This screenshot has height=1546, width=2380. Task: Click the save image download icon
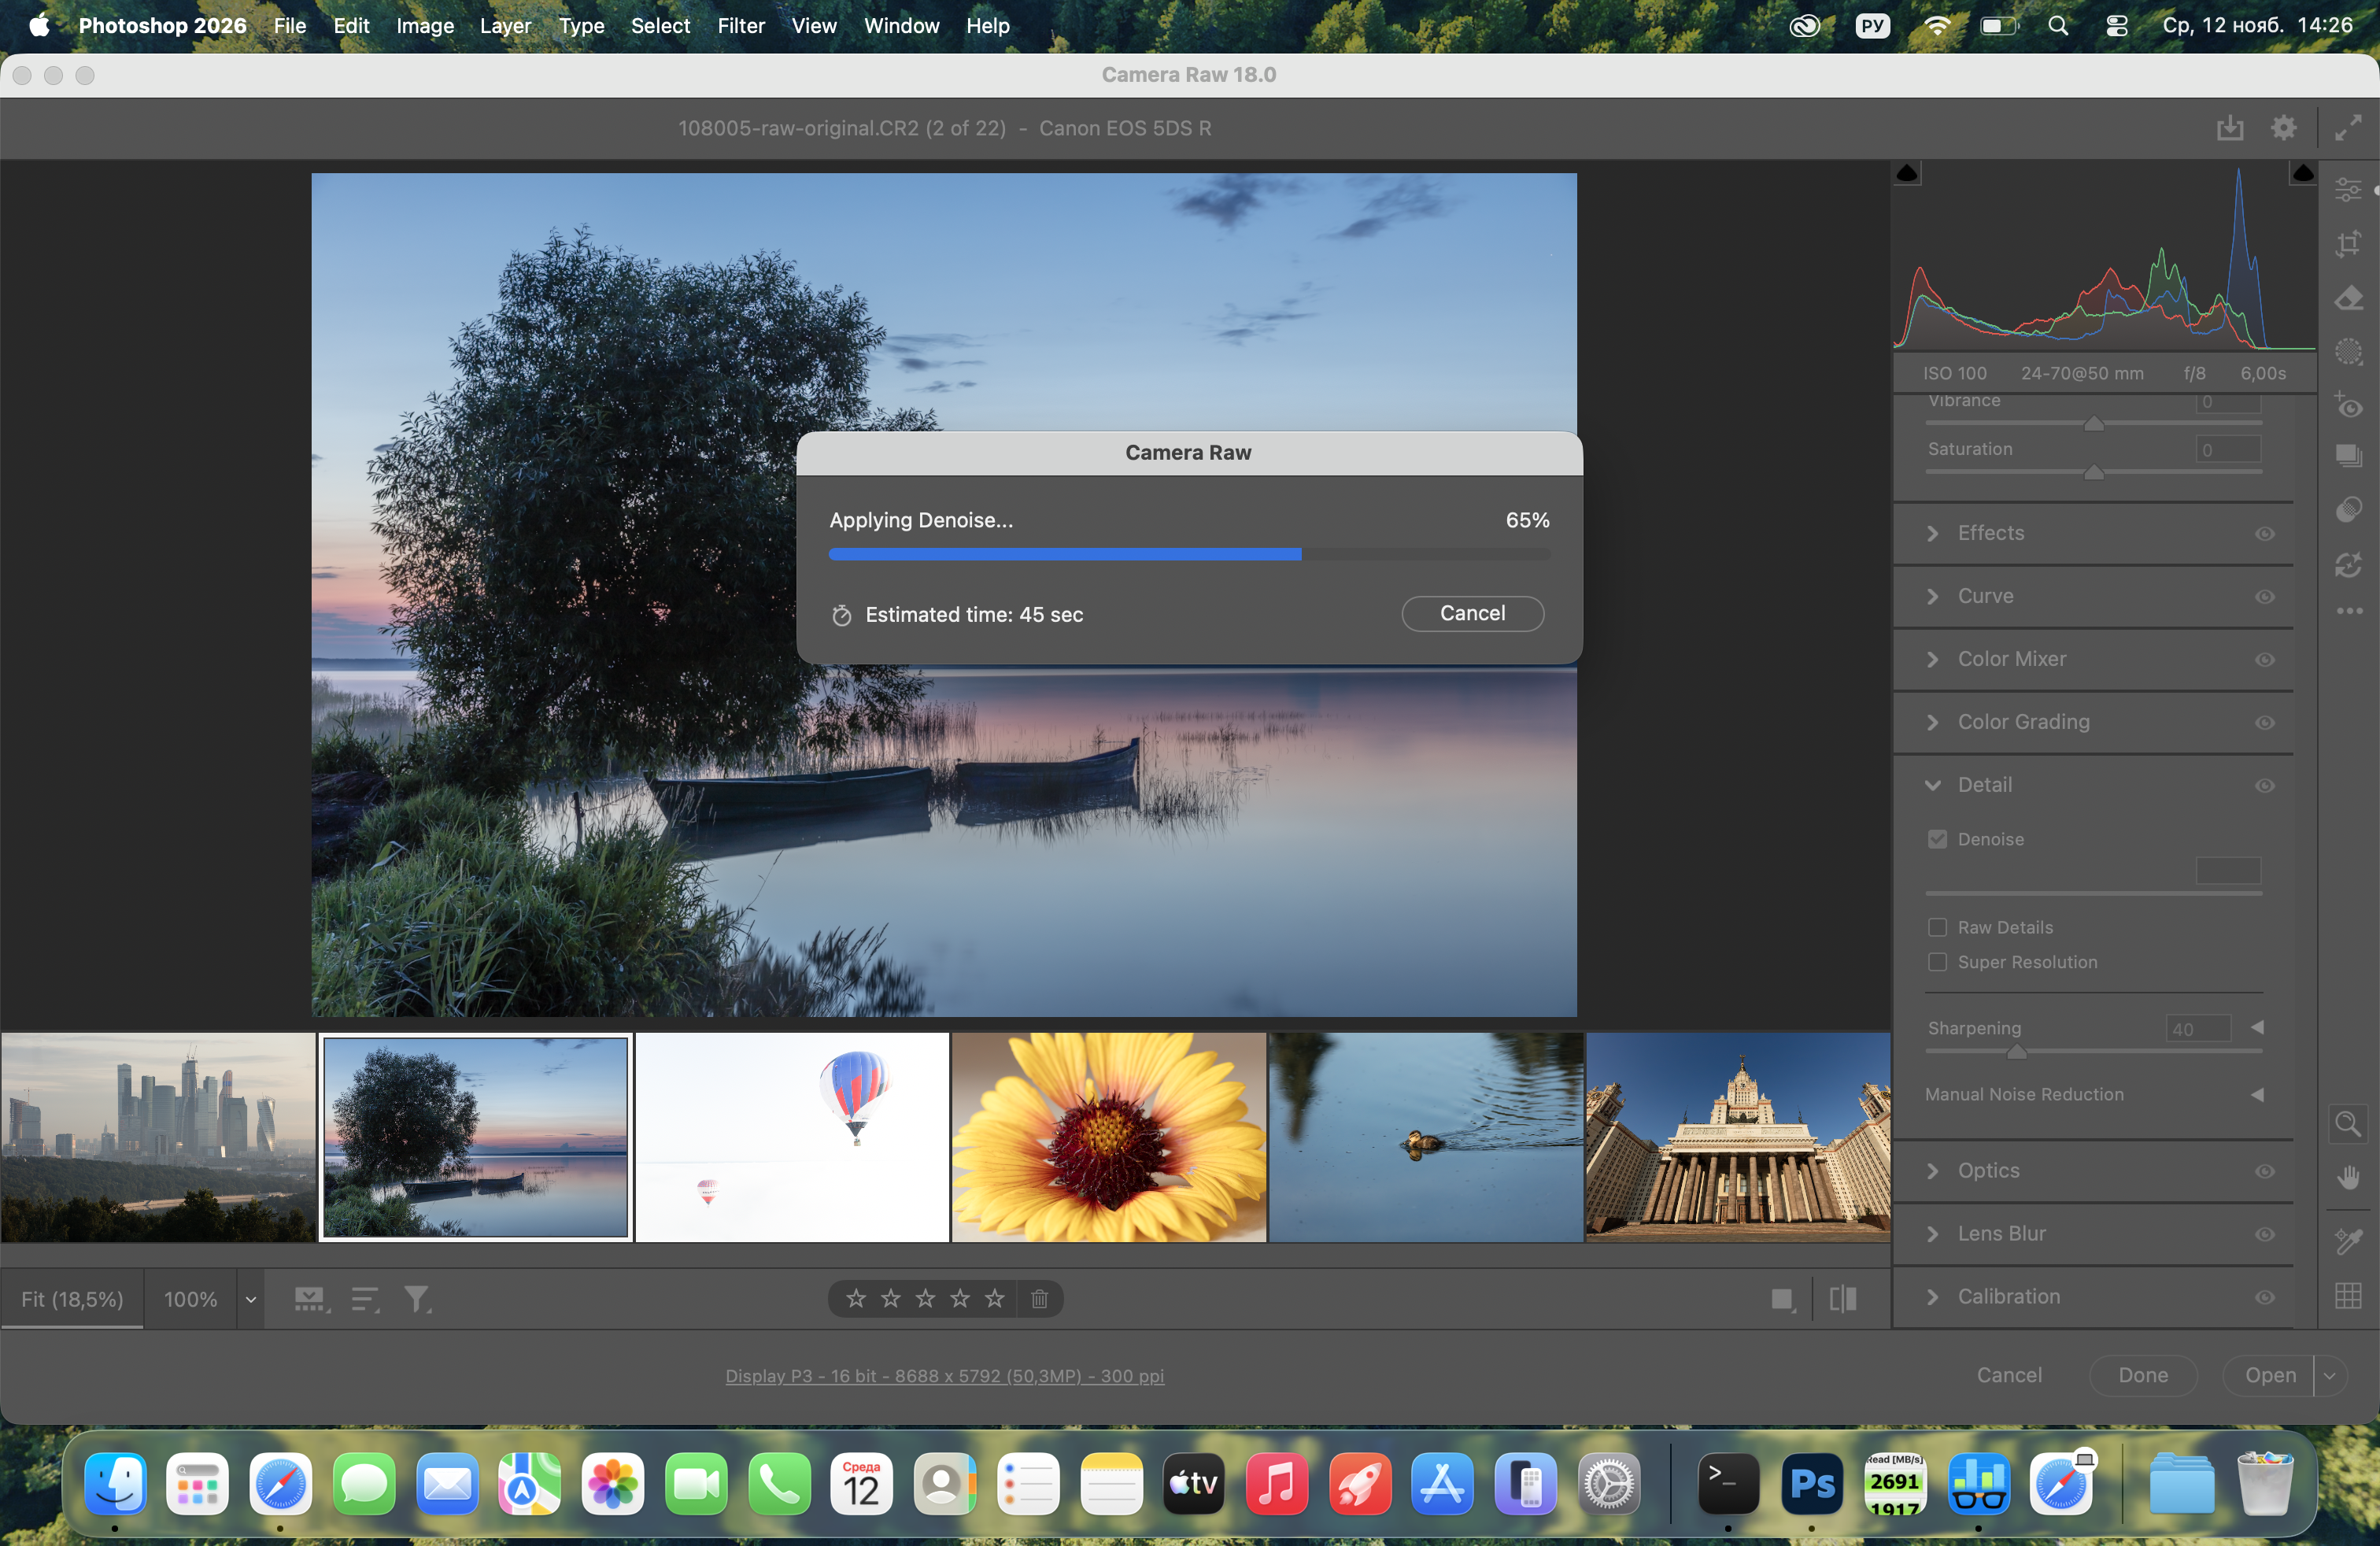(x=2230, y=128)
